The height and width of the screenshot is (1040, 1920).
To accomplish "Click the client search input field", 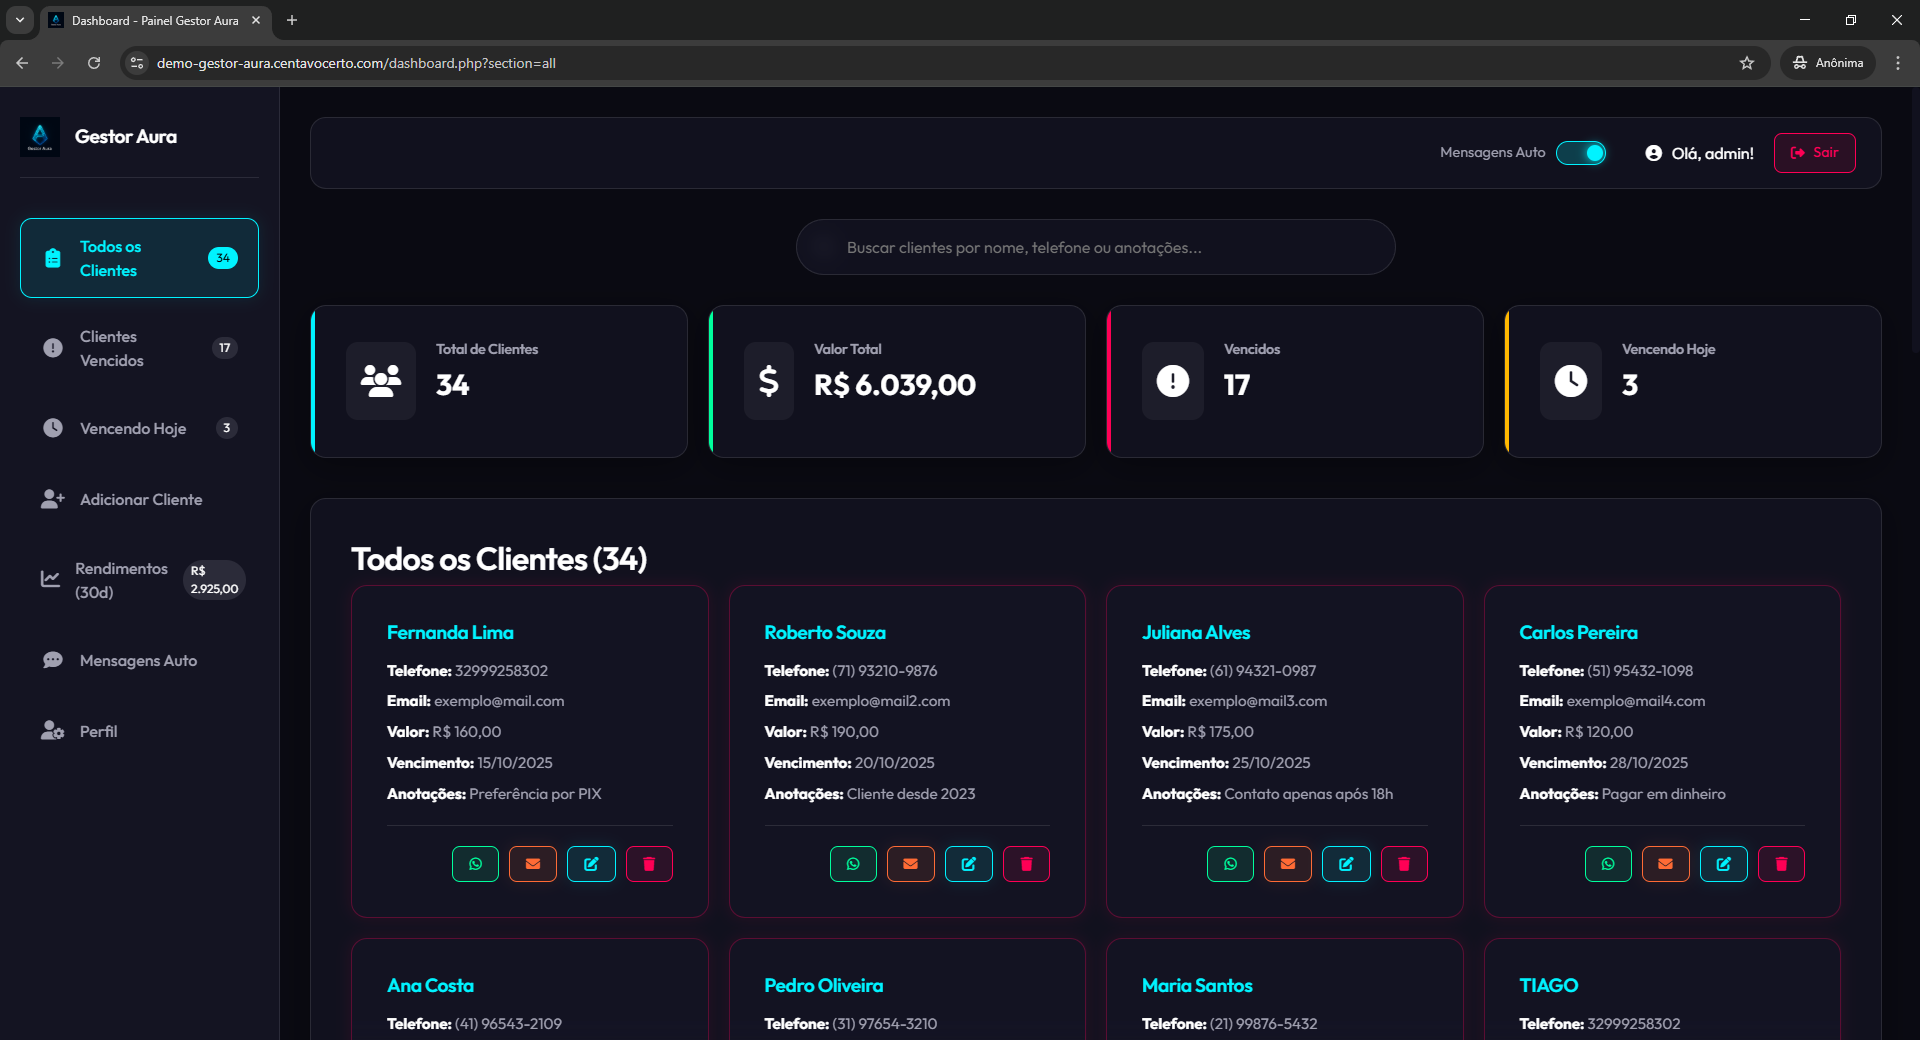I will 1095,247.
